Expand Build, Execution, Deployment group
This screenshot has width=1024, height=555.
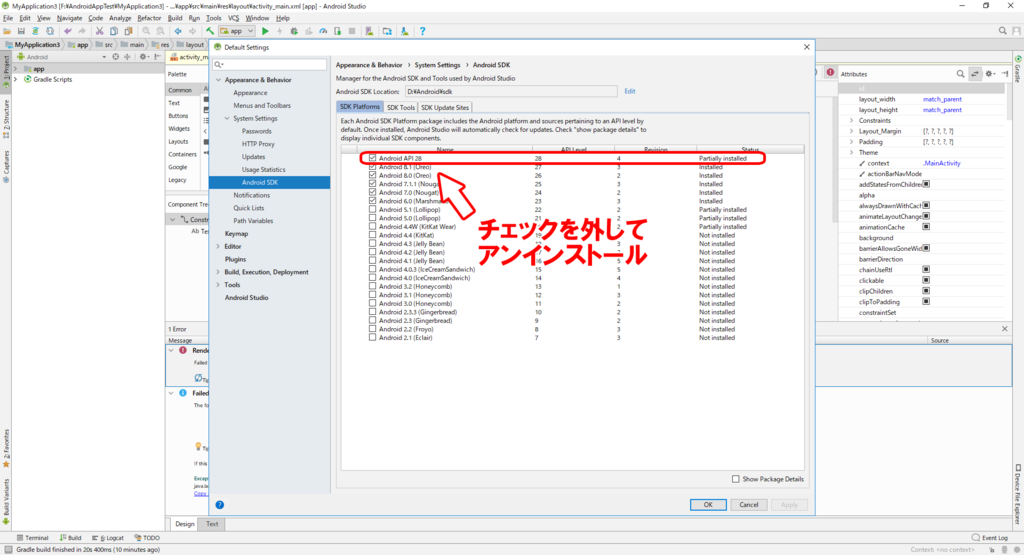click(219, 272)
